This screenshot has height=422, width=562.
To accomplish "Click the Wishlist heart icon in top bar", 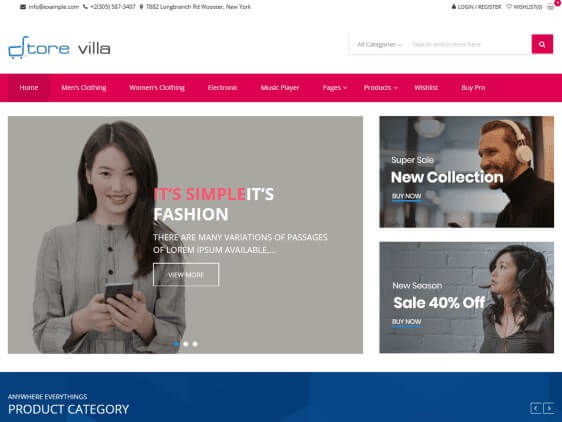I will tap(509, 6).
